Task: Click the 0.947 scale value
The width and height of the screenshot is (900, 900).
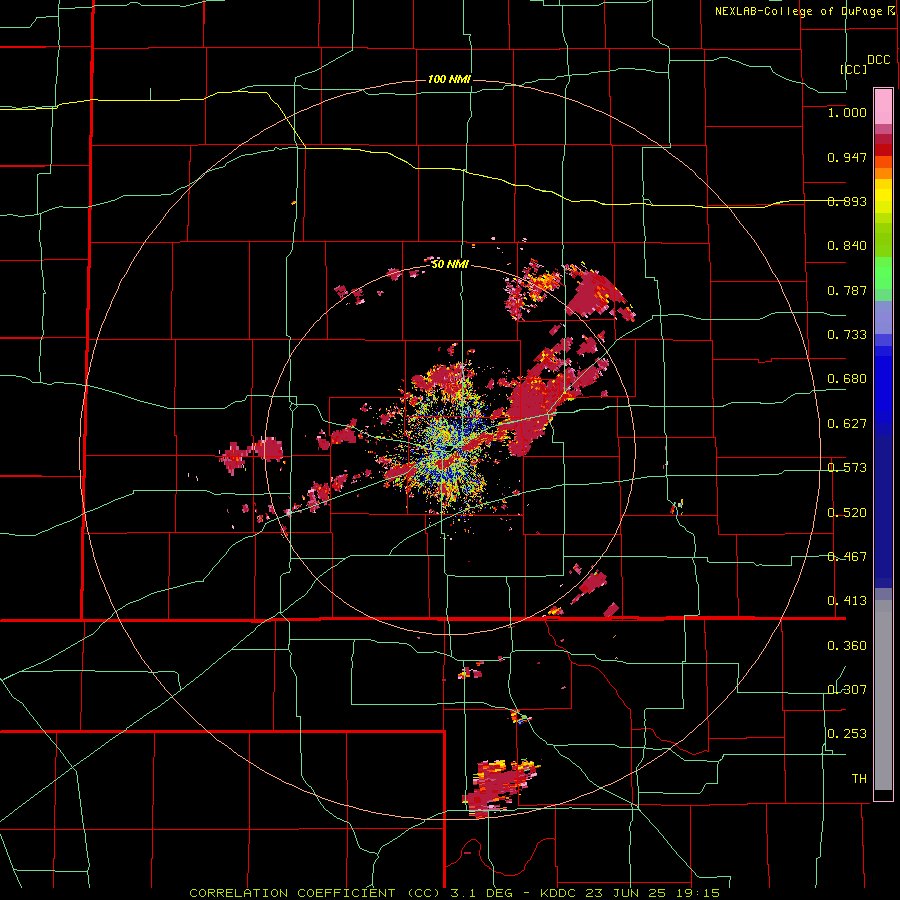Action: click(847, 157)
